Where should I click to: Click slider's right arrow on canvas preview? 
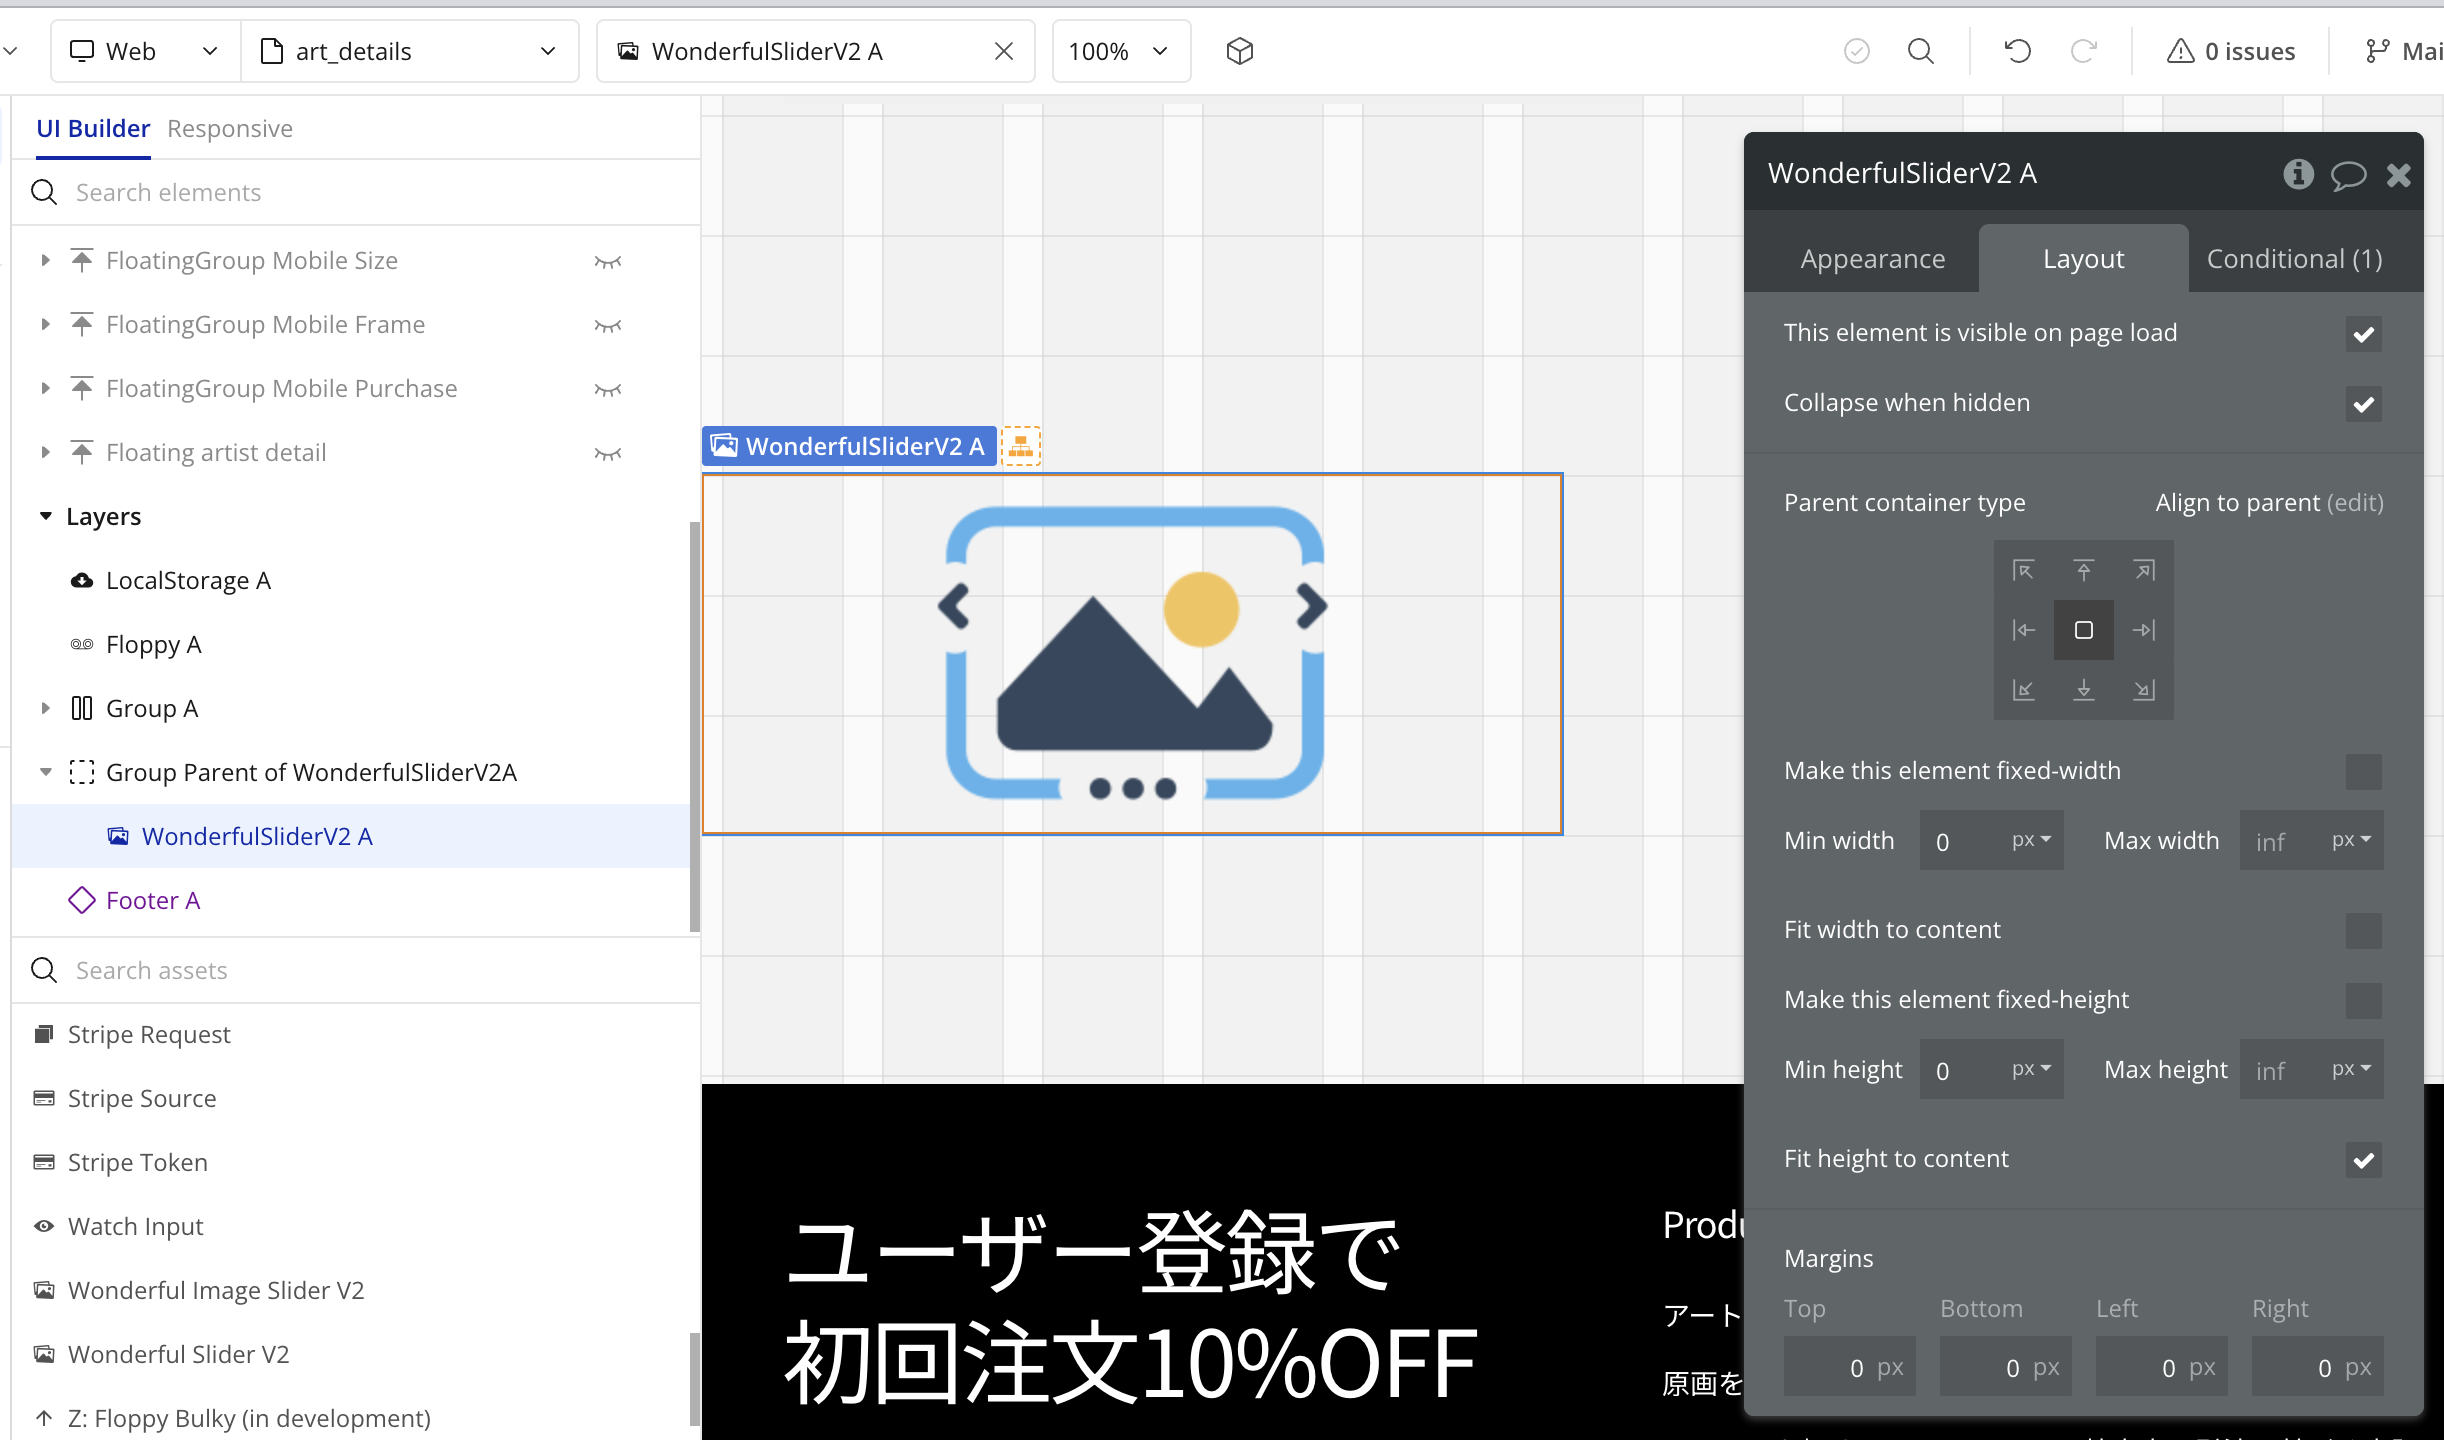pos(1312,606)
